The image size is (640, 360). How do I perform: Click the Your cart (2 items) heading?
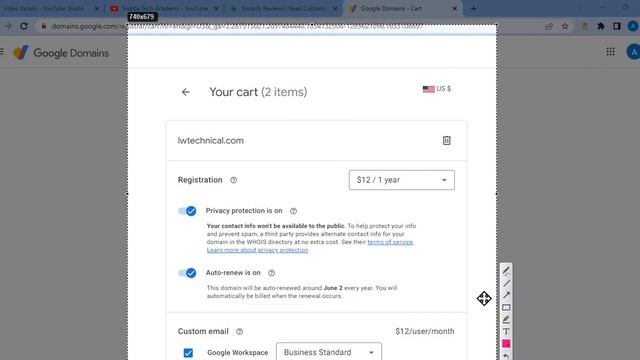point(258,92)
